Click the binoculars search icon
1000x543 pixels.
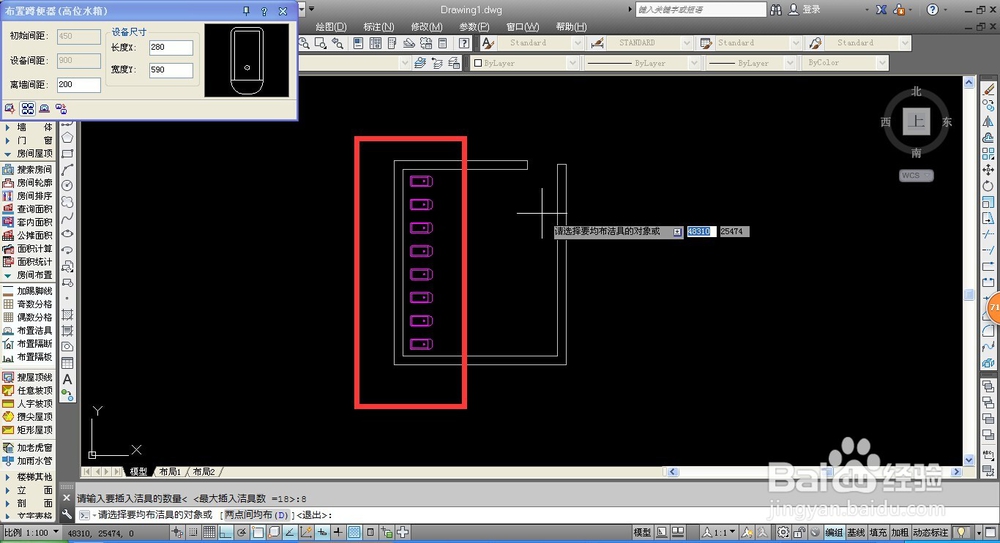pos(776,10)
